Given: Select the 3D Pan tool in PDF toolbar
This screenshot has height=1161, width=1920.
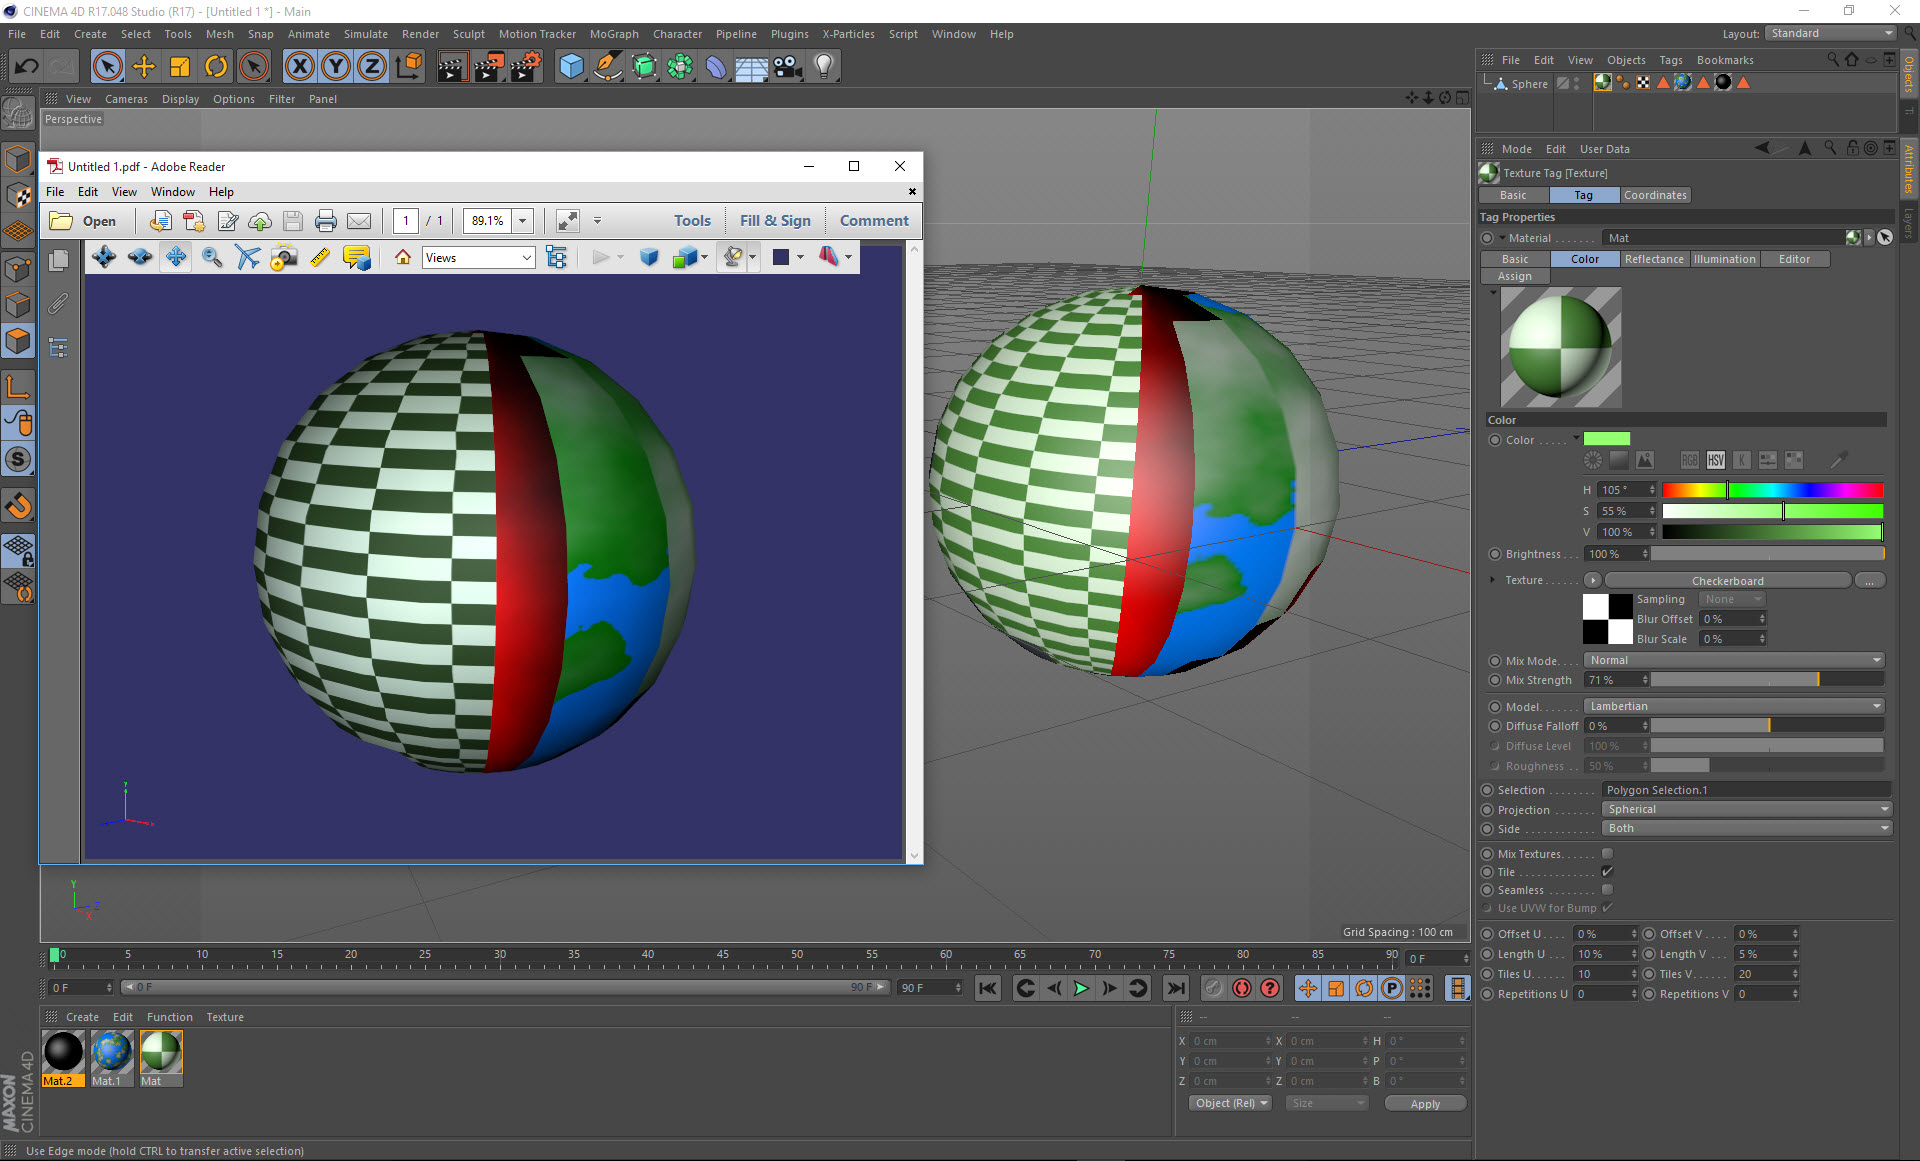Looking at the screenshot, I should tap(176, 258).
